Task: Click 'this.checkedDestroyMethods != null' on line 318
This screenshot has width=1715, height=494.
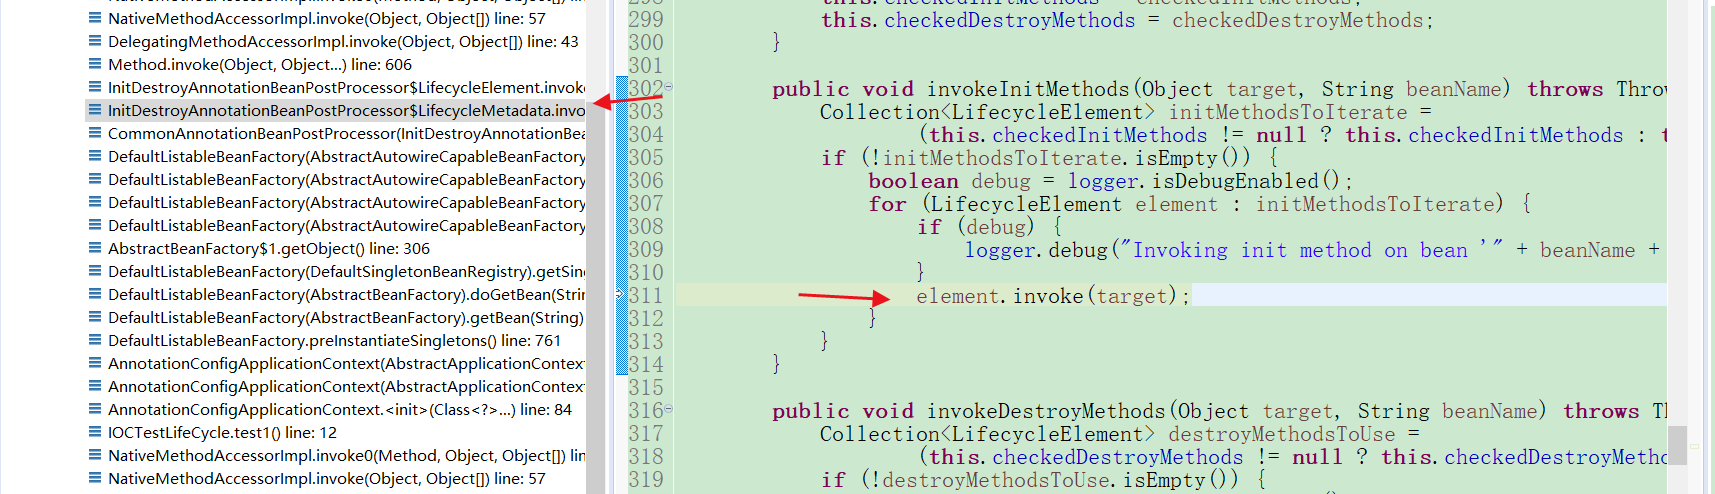Action: click(1136, 457)
